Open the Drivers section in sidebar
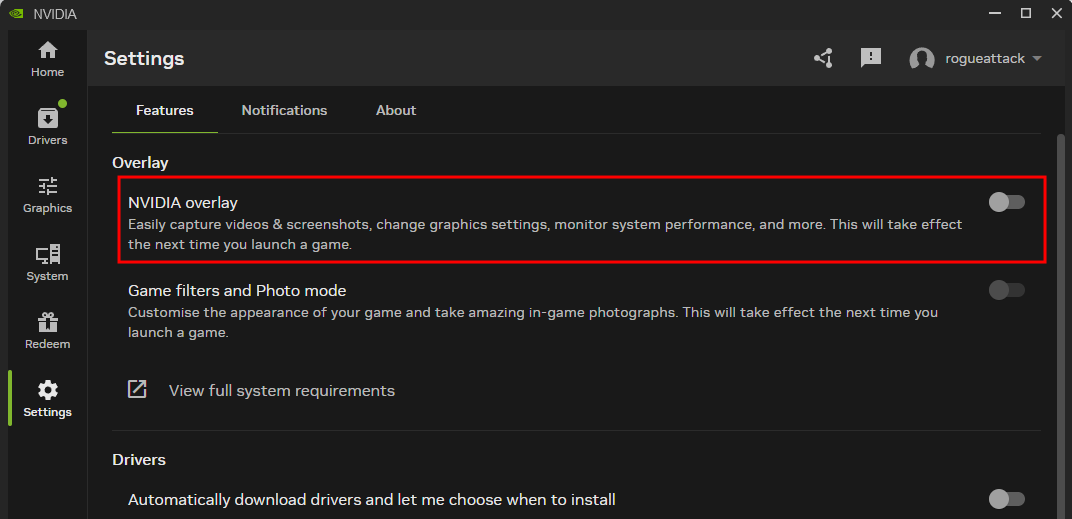 coord(47,126)
